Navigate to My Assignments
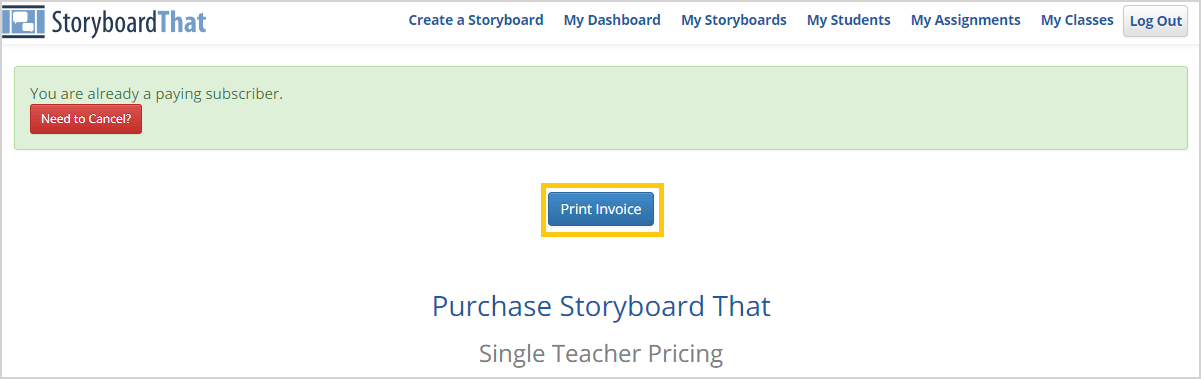 click(966, 20)
